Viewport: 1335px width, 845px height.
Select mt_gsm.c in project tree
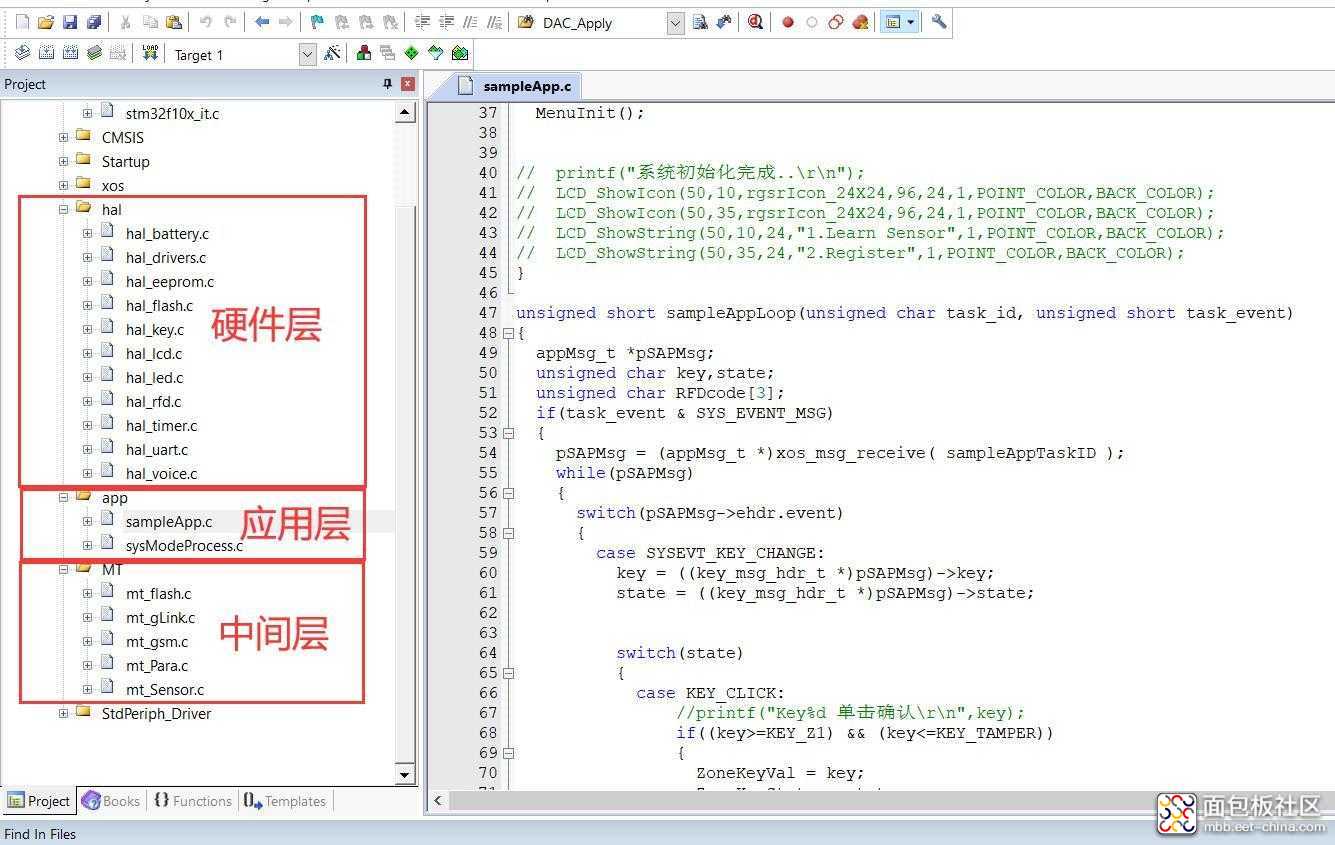[157, 641]
